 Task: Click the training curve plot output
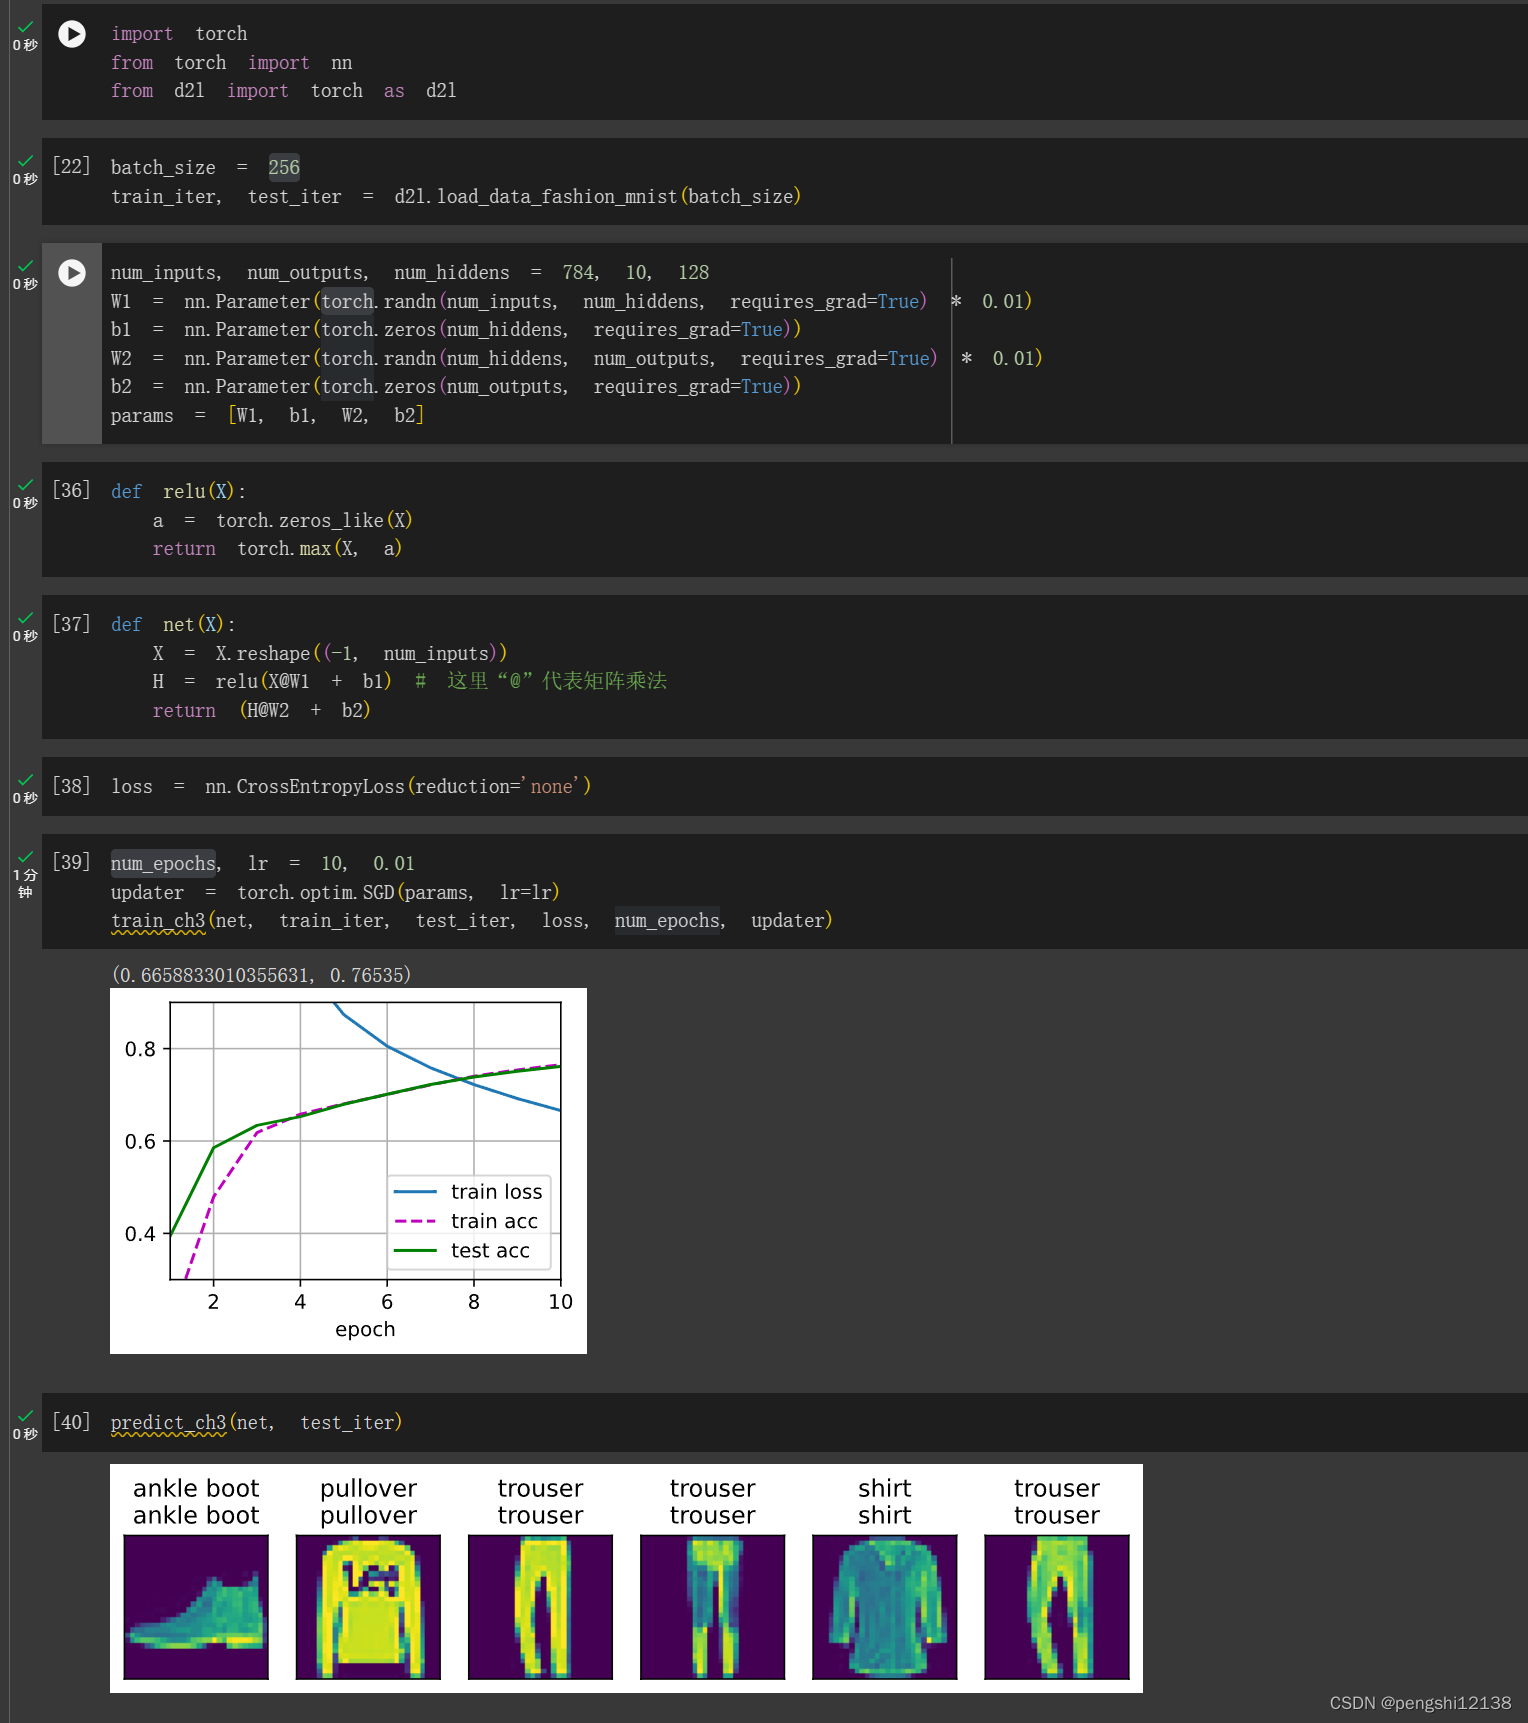[348, 1171]
